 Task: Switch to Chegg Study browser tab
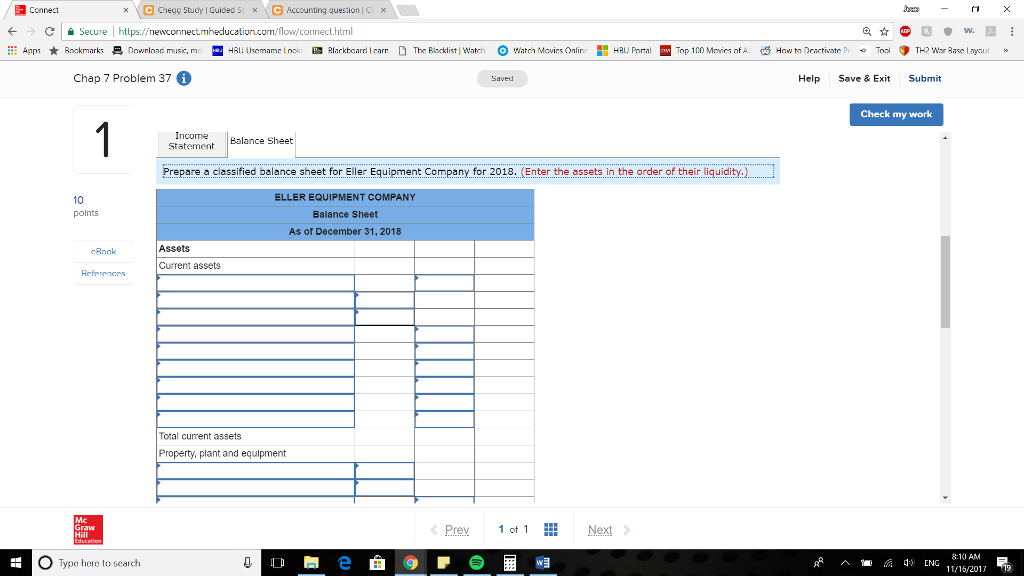(x=201, y=10)
